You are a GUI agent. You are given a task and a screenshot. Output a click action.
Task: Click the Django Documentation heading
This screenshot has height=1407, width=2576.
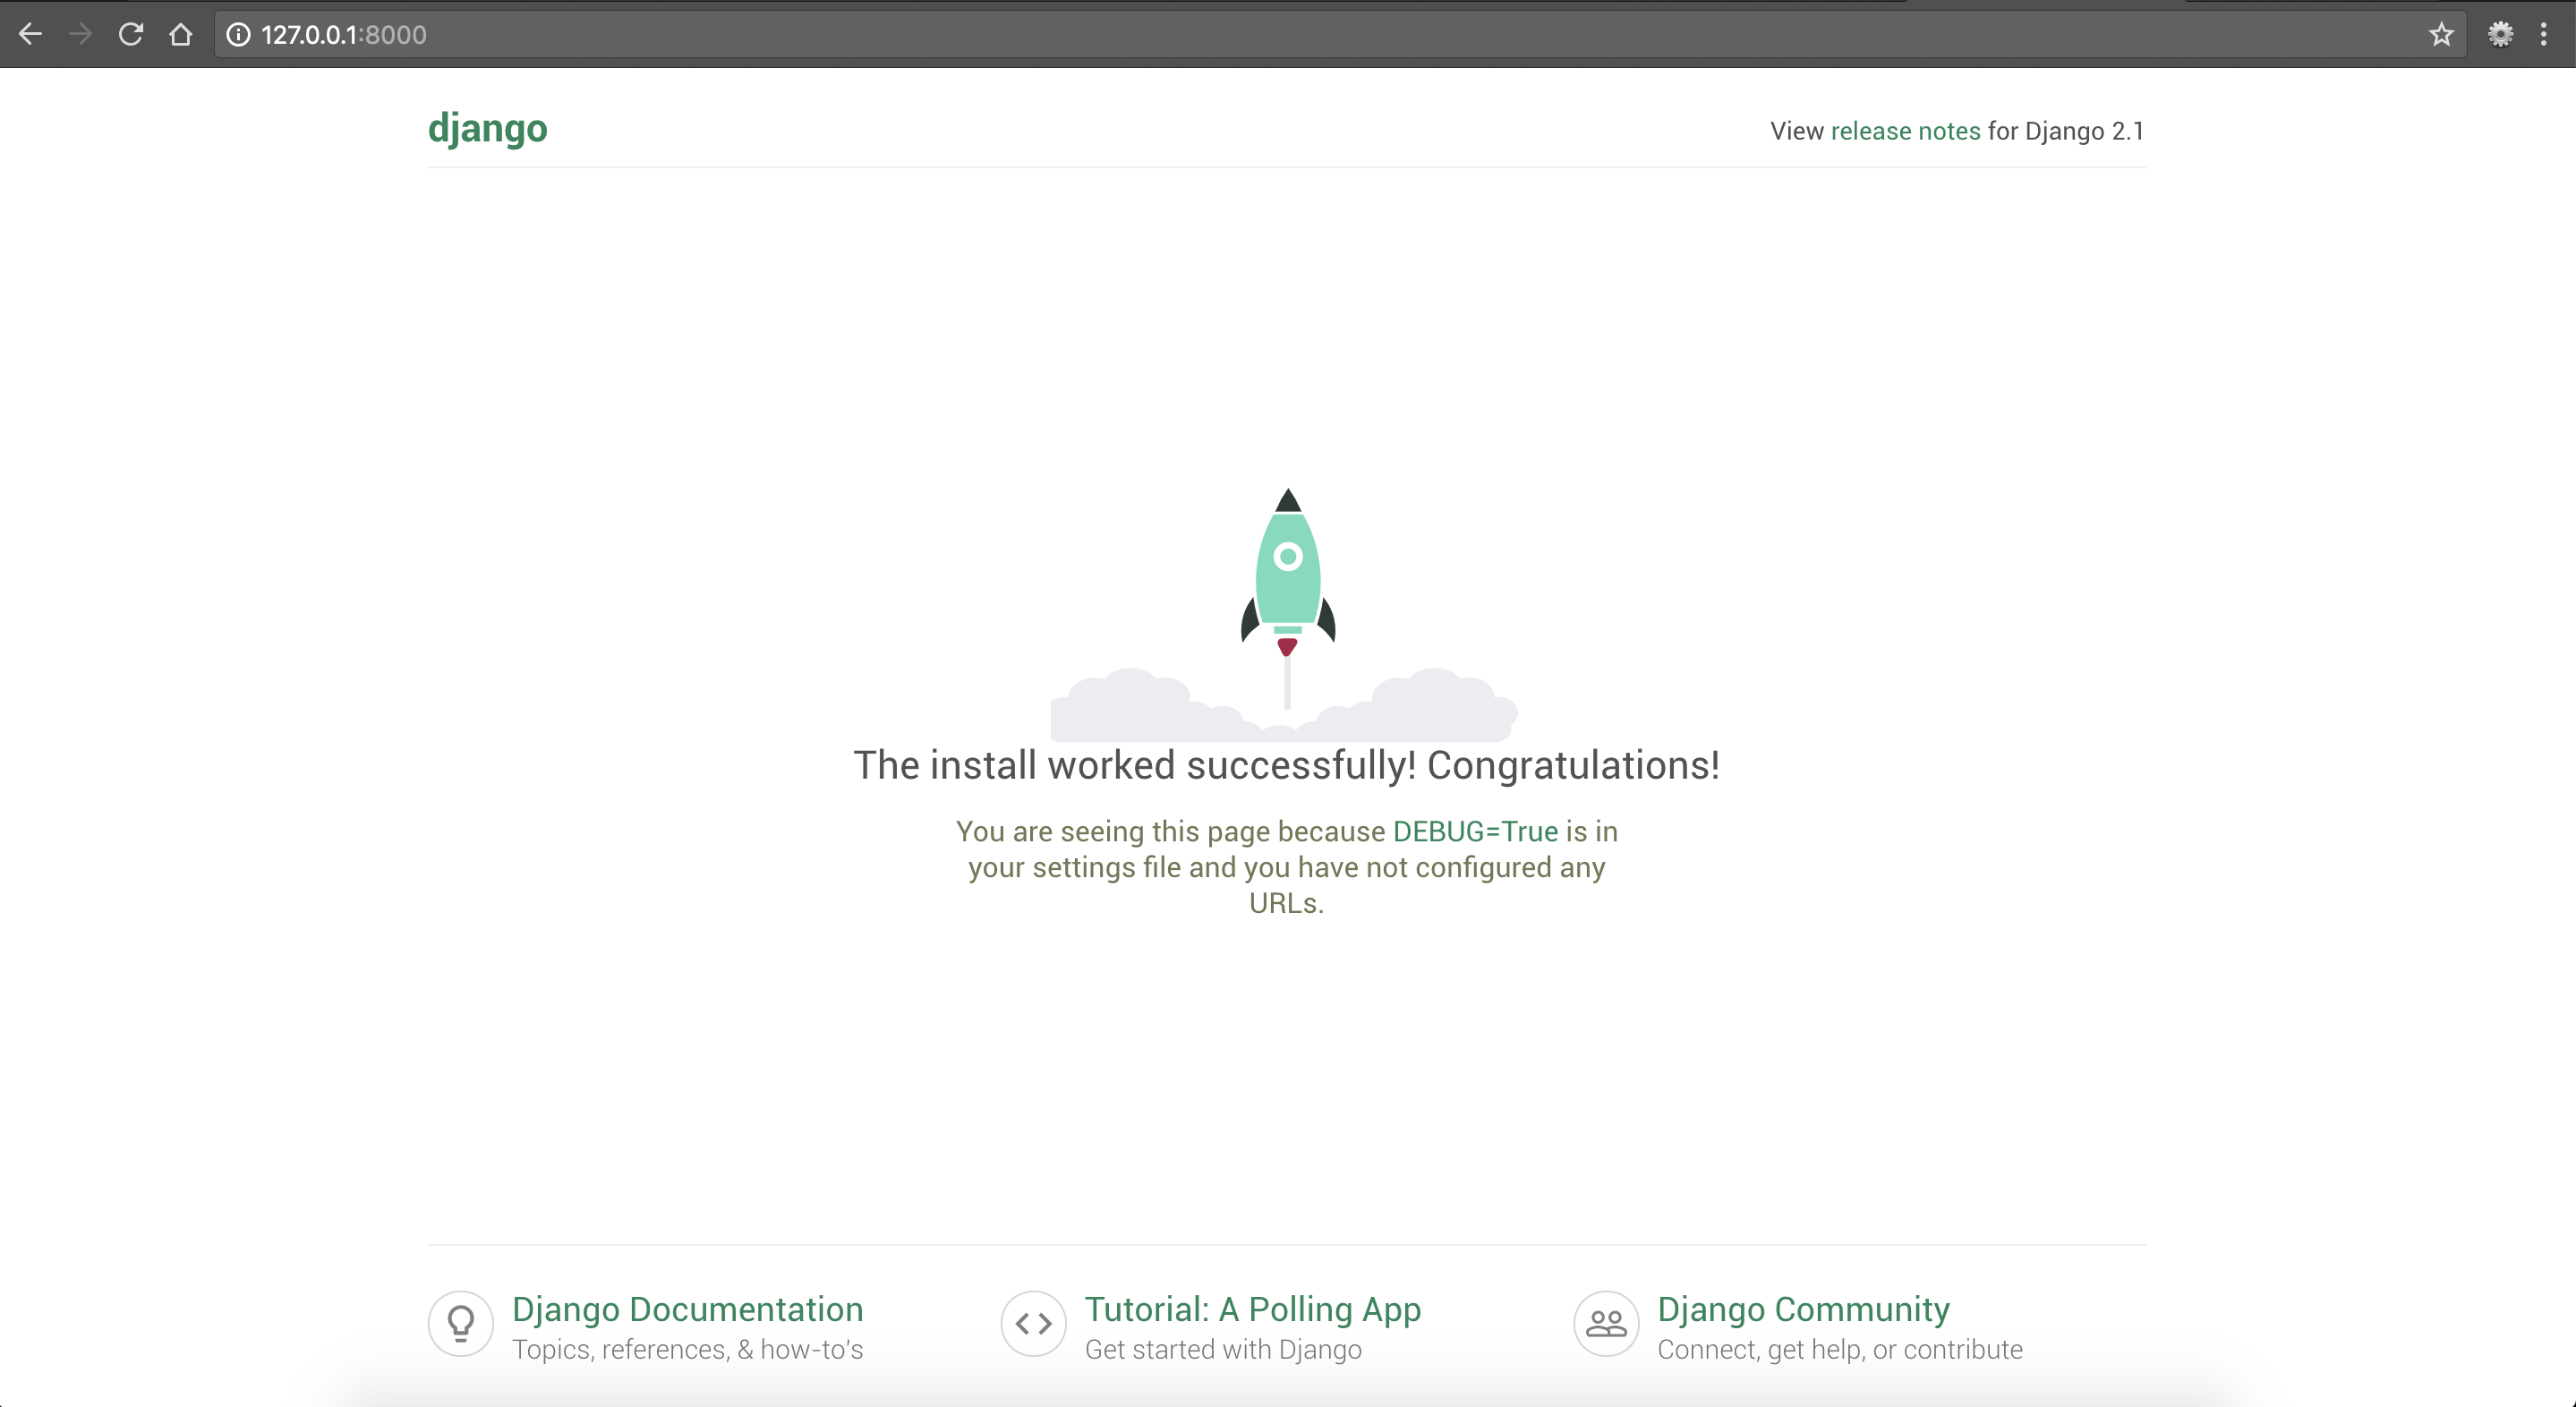688,1310
